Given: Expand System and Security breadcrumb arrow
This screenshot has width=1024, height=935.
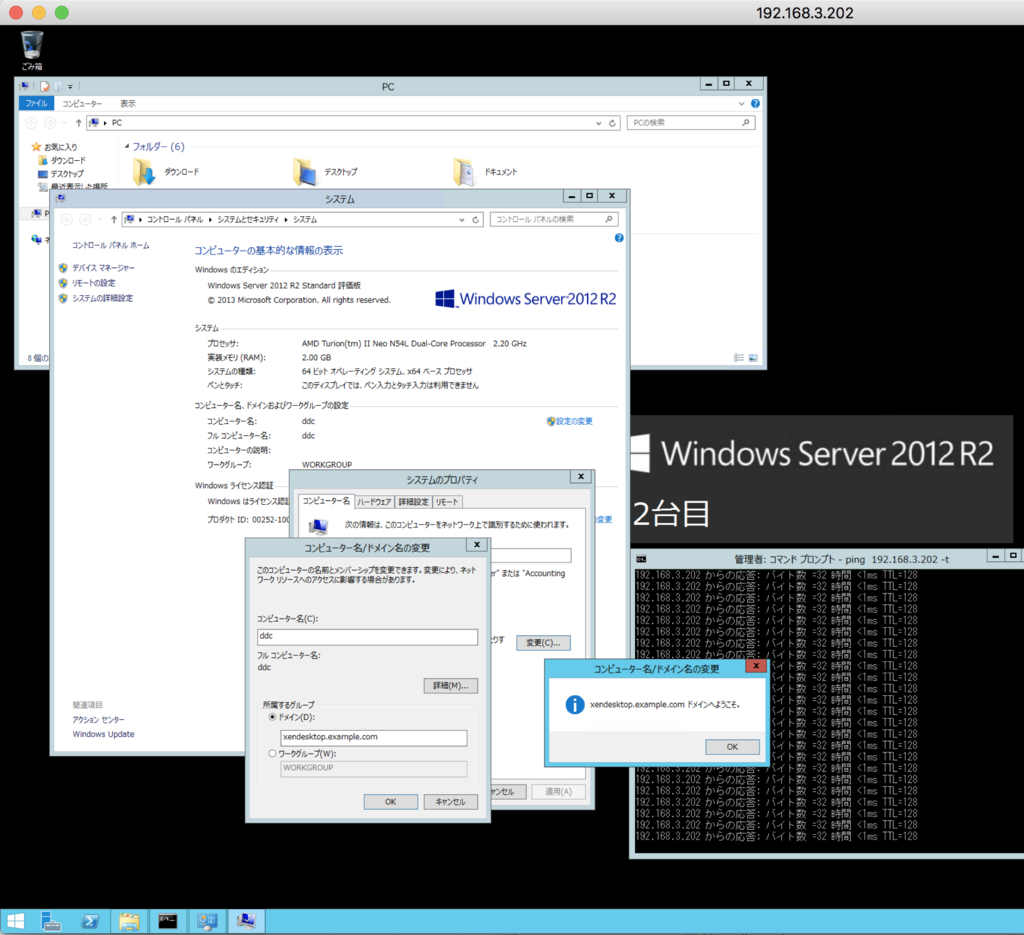Looking at the screenshot, I should coord(286,219).
